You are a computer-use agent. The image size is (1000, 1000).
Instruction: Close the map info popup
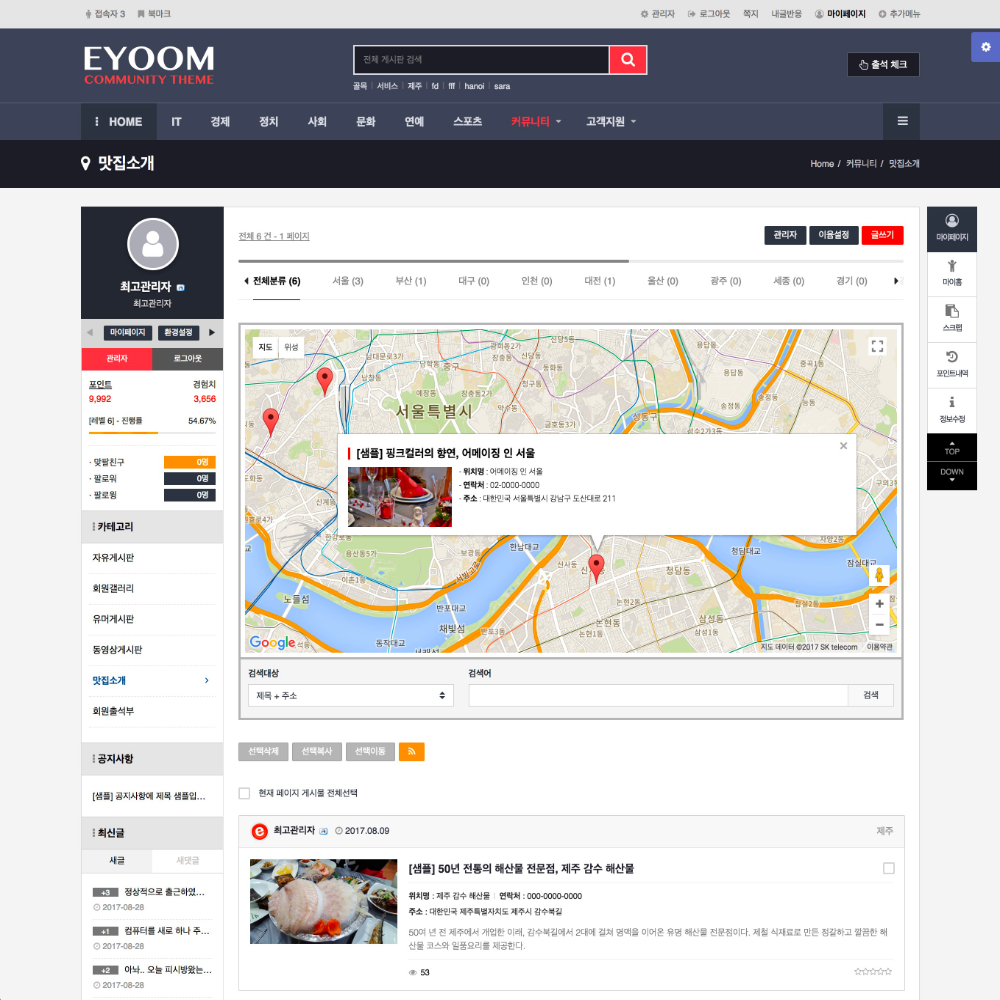[843, 446]
